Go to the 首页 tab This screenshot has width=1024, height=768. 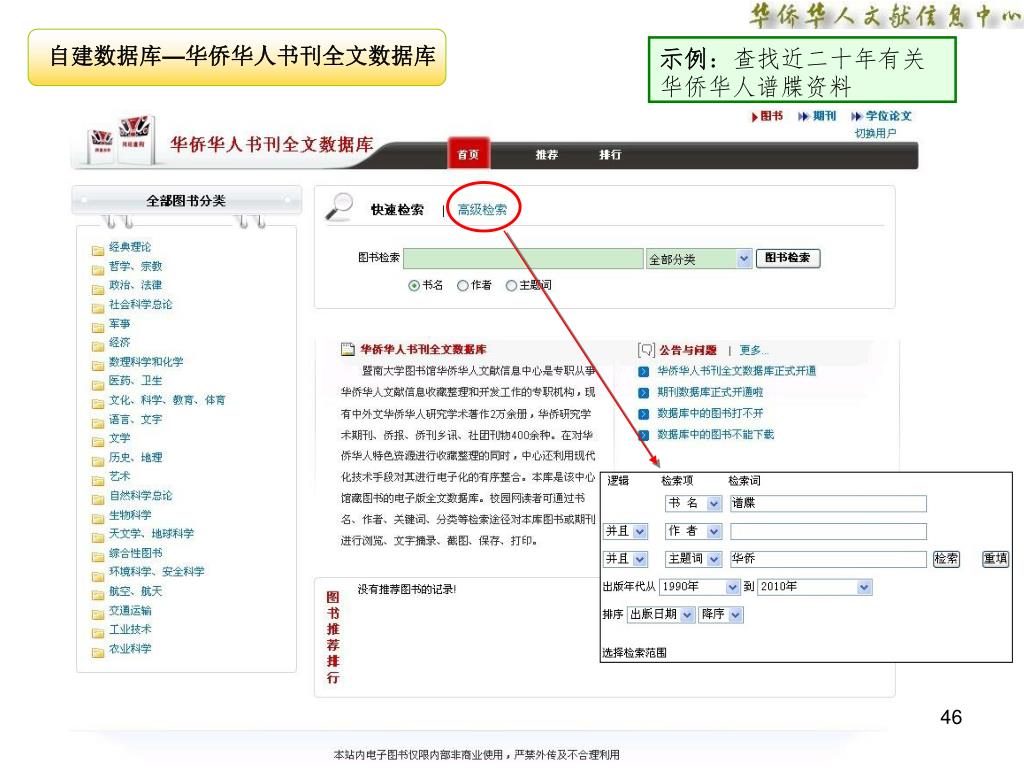pos(468,154)
